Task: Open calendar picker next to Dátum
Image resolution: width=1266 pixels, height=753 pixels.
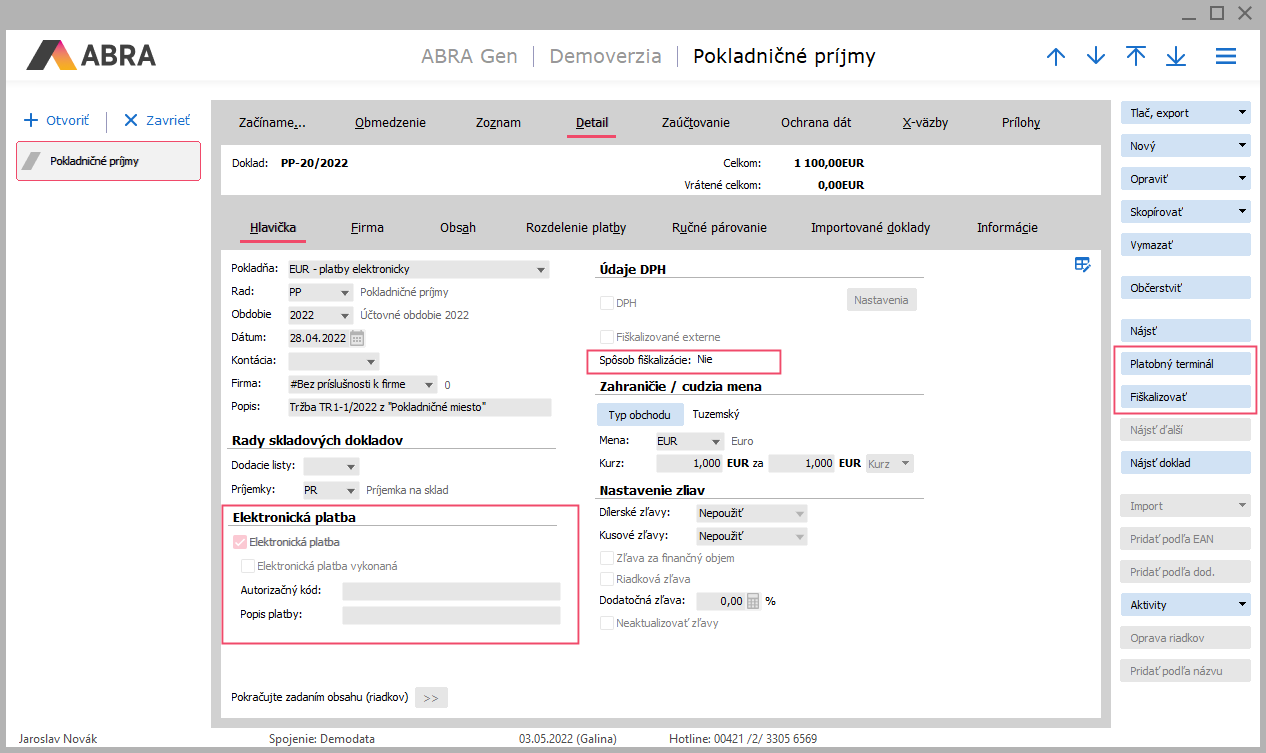Action: (357, 338)
